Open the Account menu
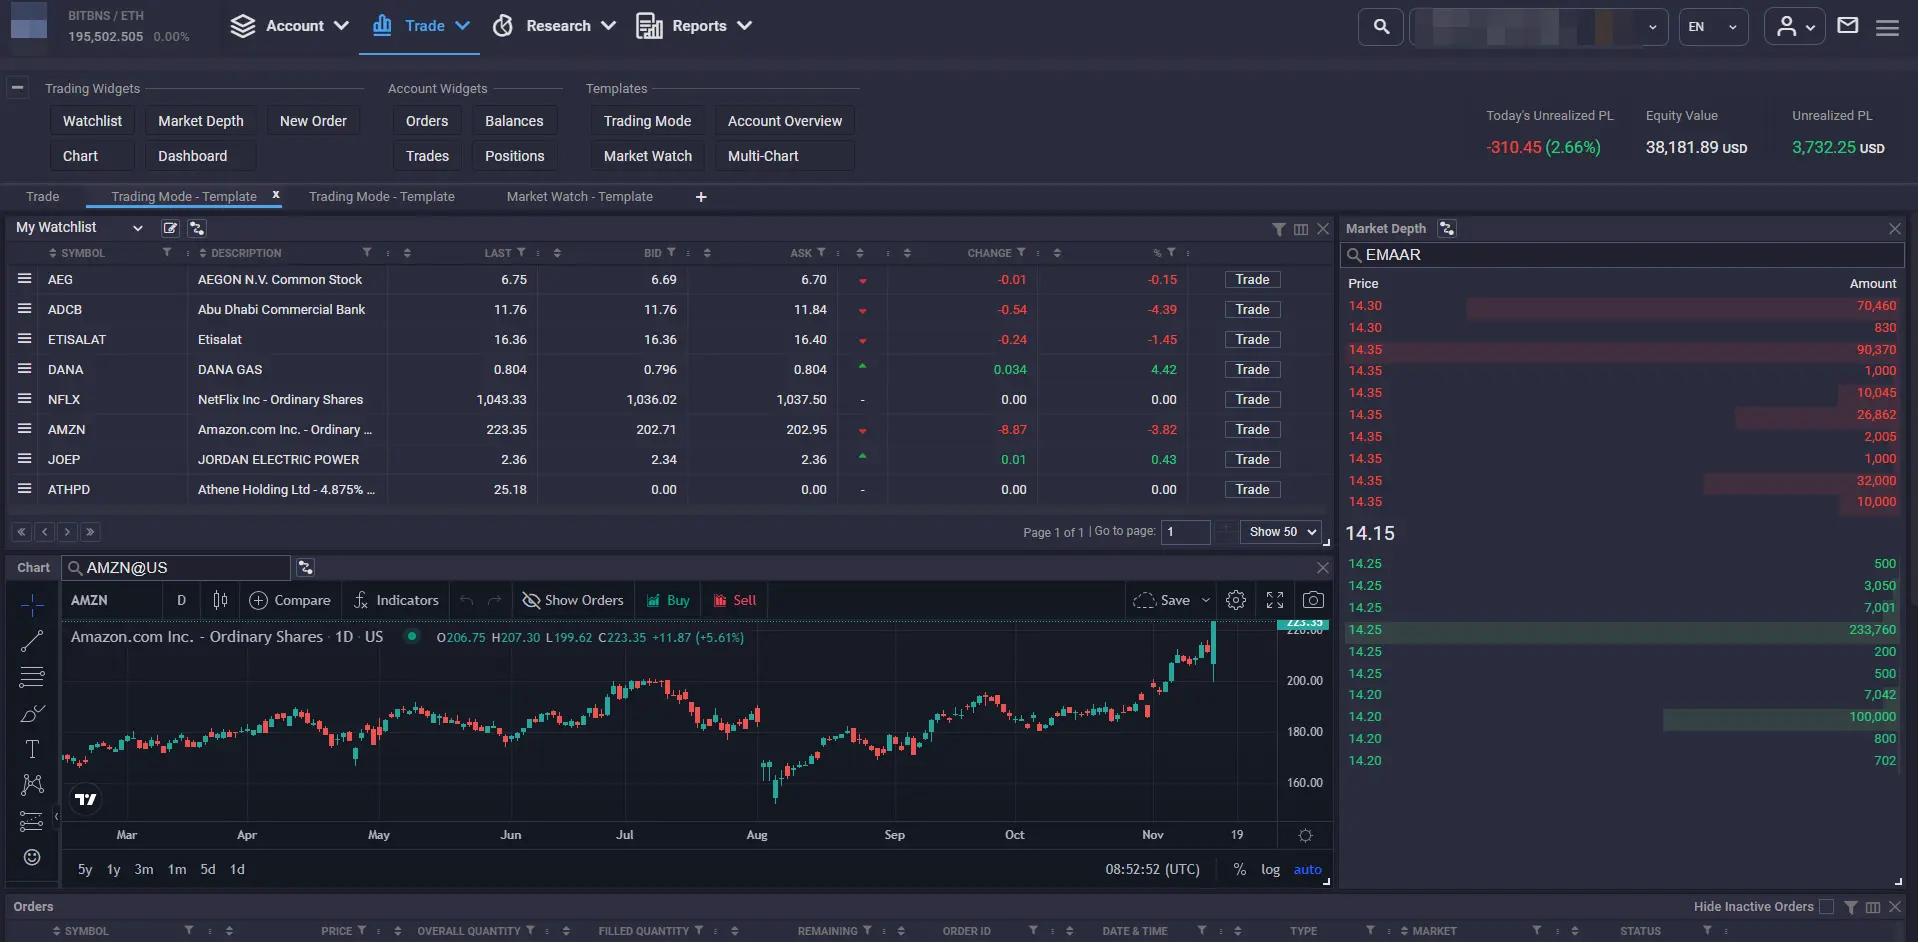 (289, 26)
